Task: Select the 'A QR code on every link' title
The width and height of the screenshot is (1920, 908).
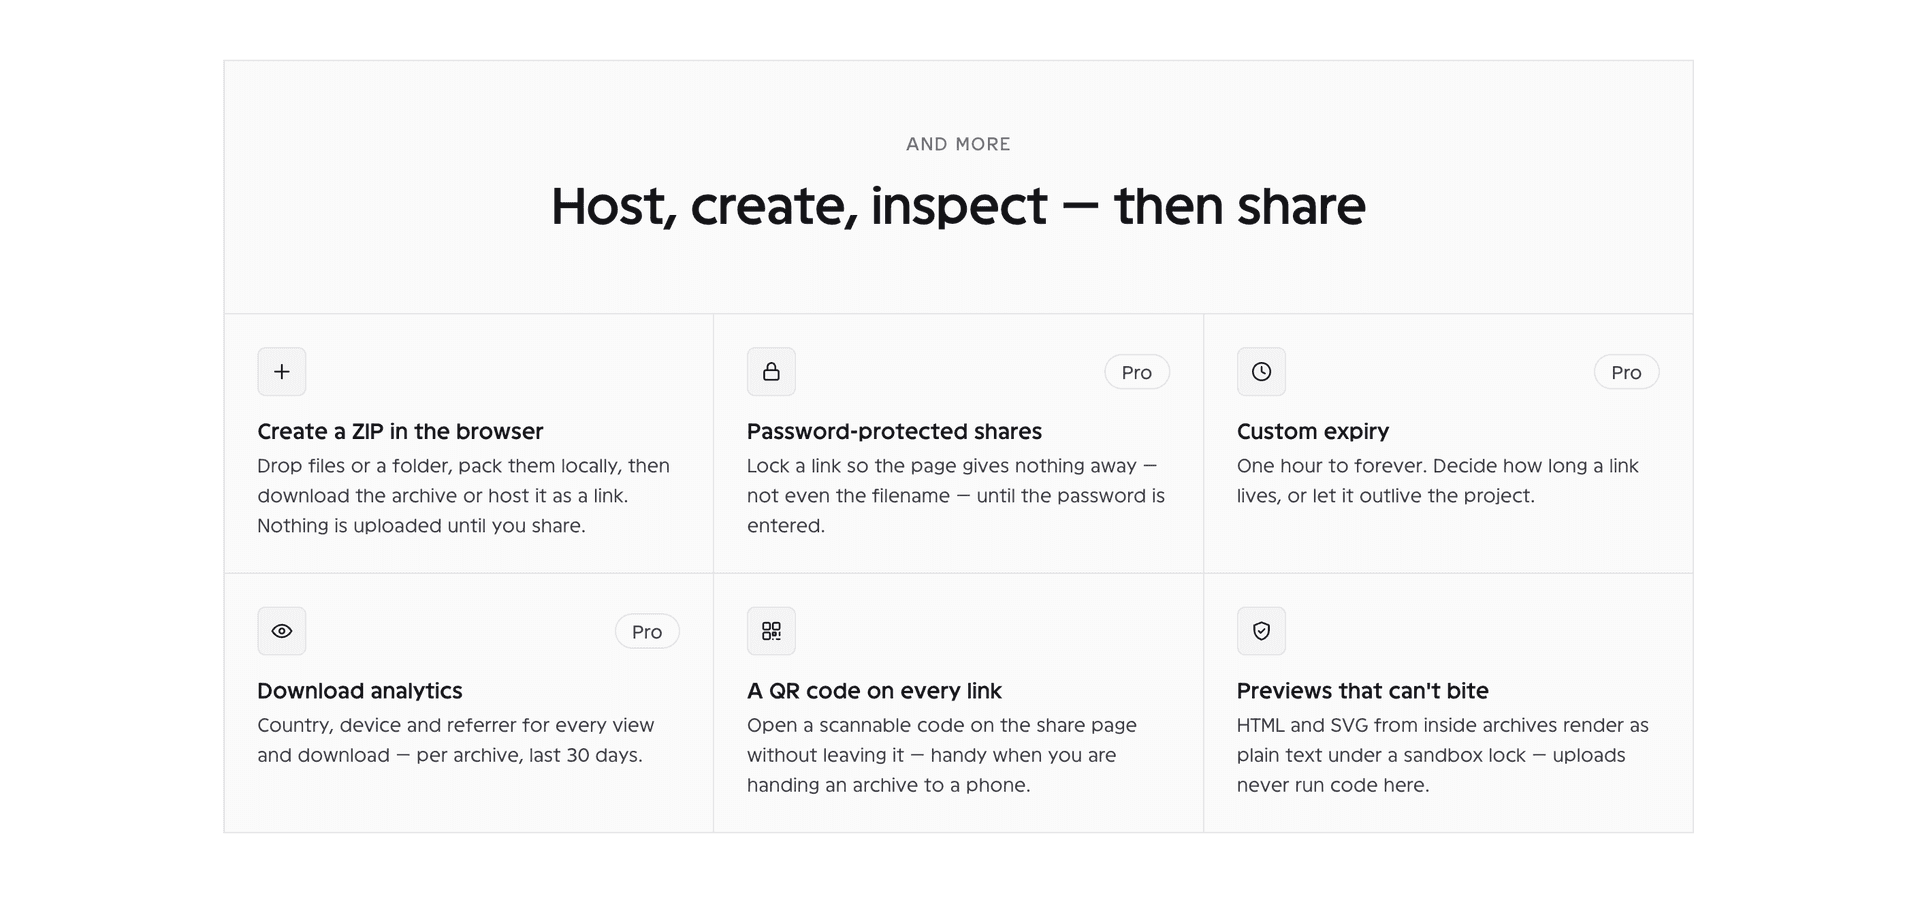Action: tap(874, 691)
